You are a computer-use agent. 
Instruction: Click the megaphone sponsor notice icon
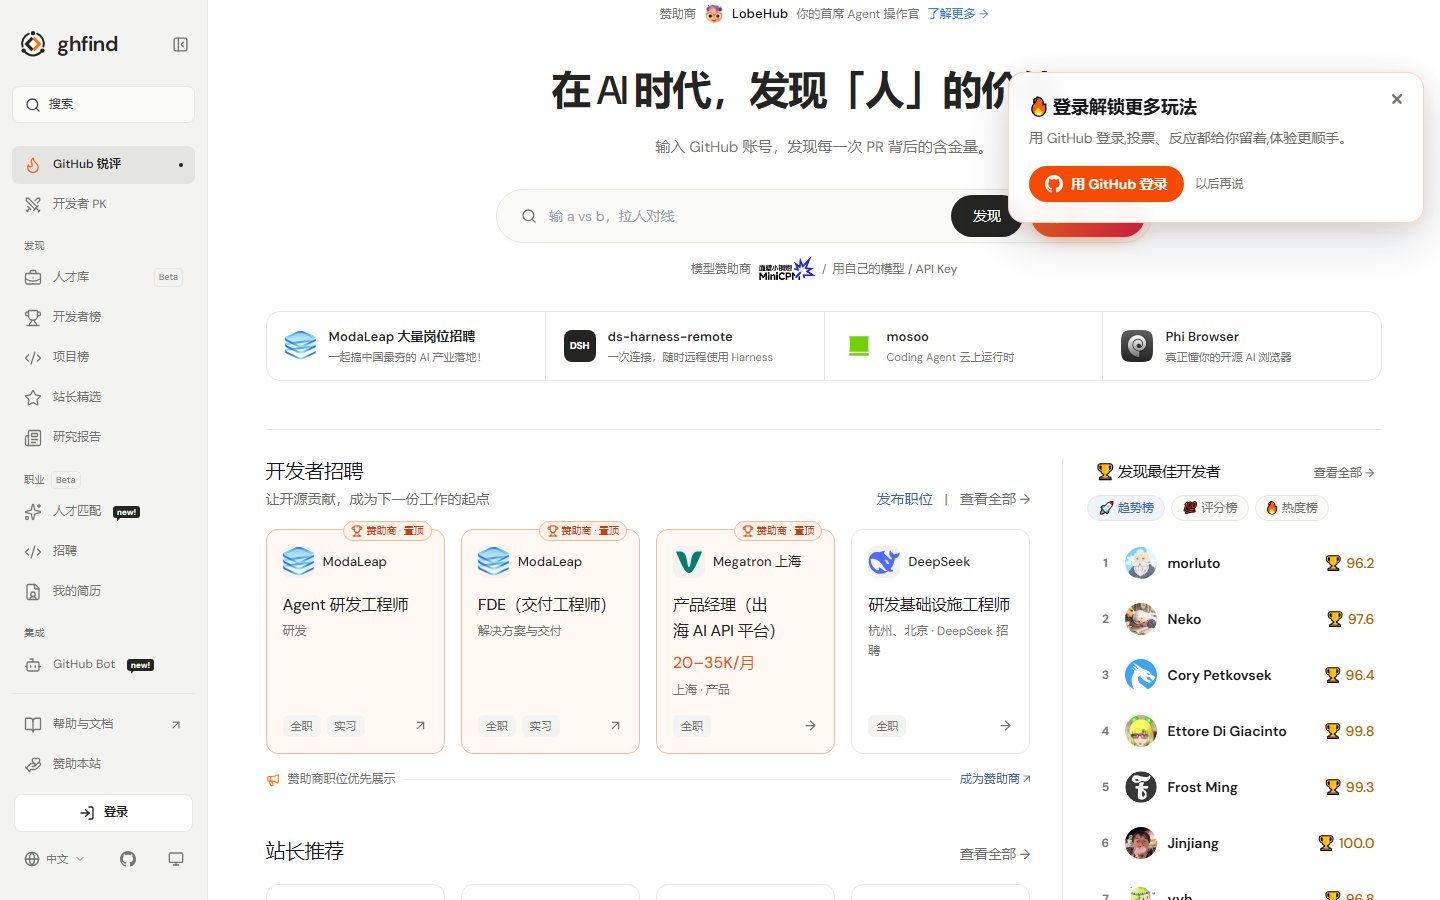(x=273, y=779)
